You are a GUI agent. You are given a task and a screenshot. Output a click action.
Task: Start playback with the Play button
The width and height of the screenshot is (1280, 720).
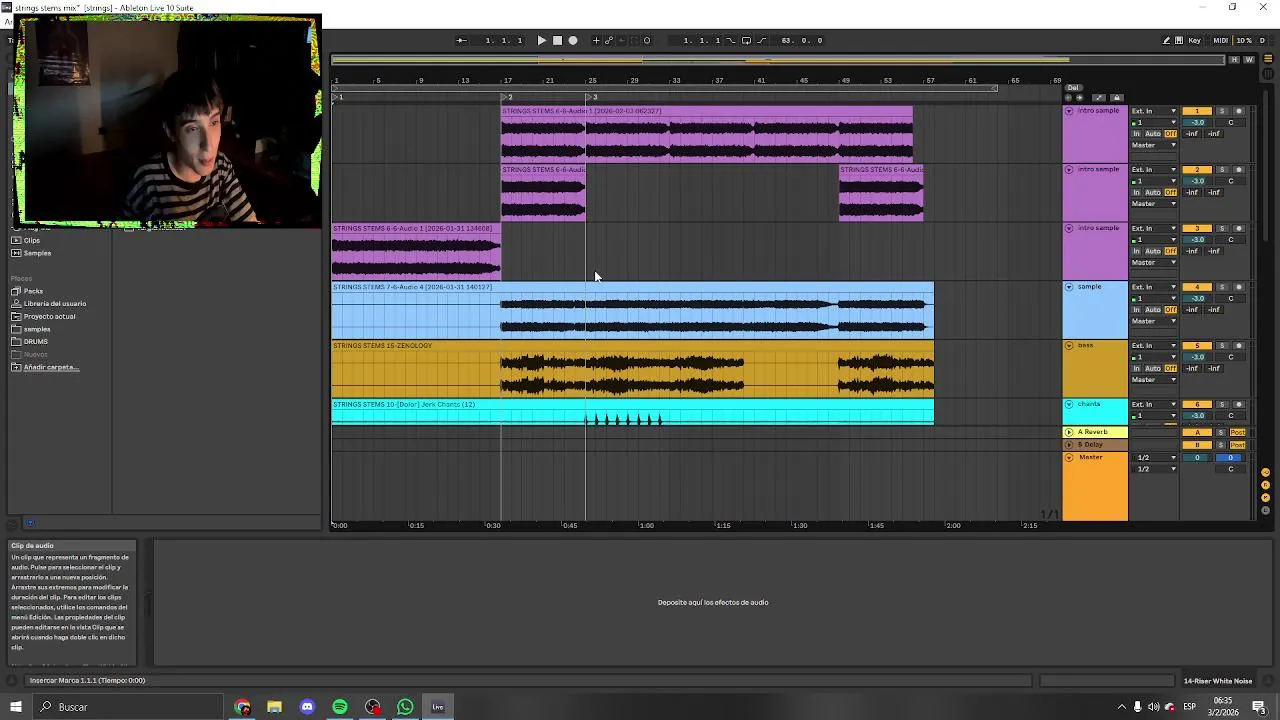point(542,41)
